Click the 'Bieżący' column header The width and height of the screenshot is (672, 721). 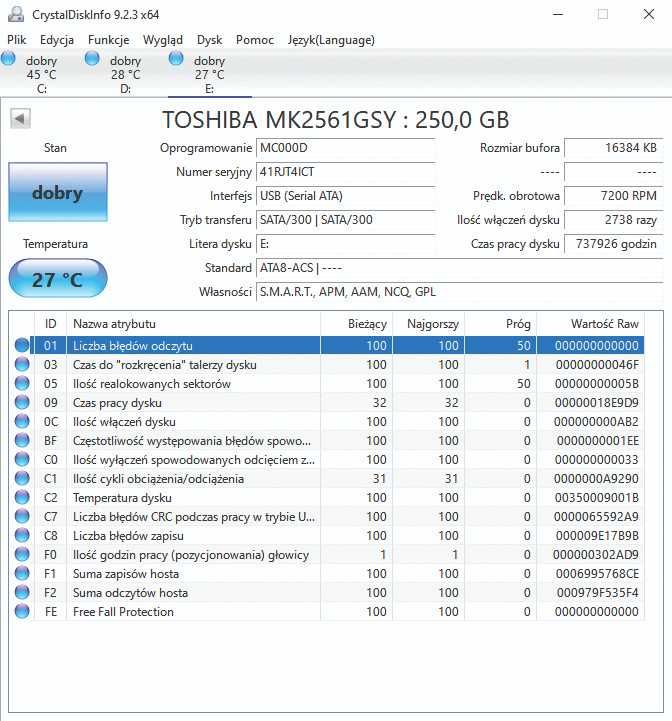(x=356, y=324)
